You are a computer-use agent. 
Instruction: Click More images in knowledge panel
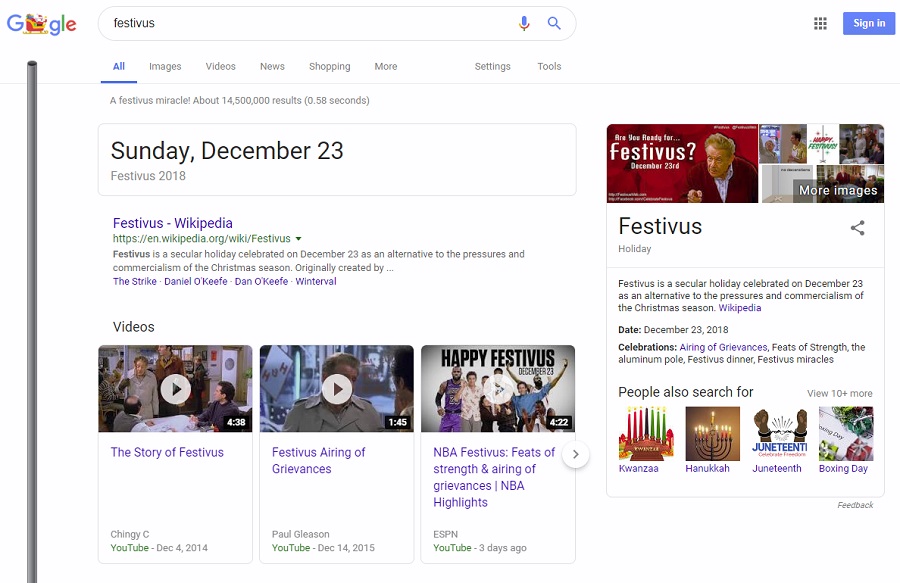[838, 191]
